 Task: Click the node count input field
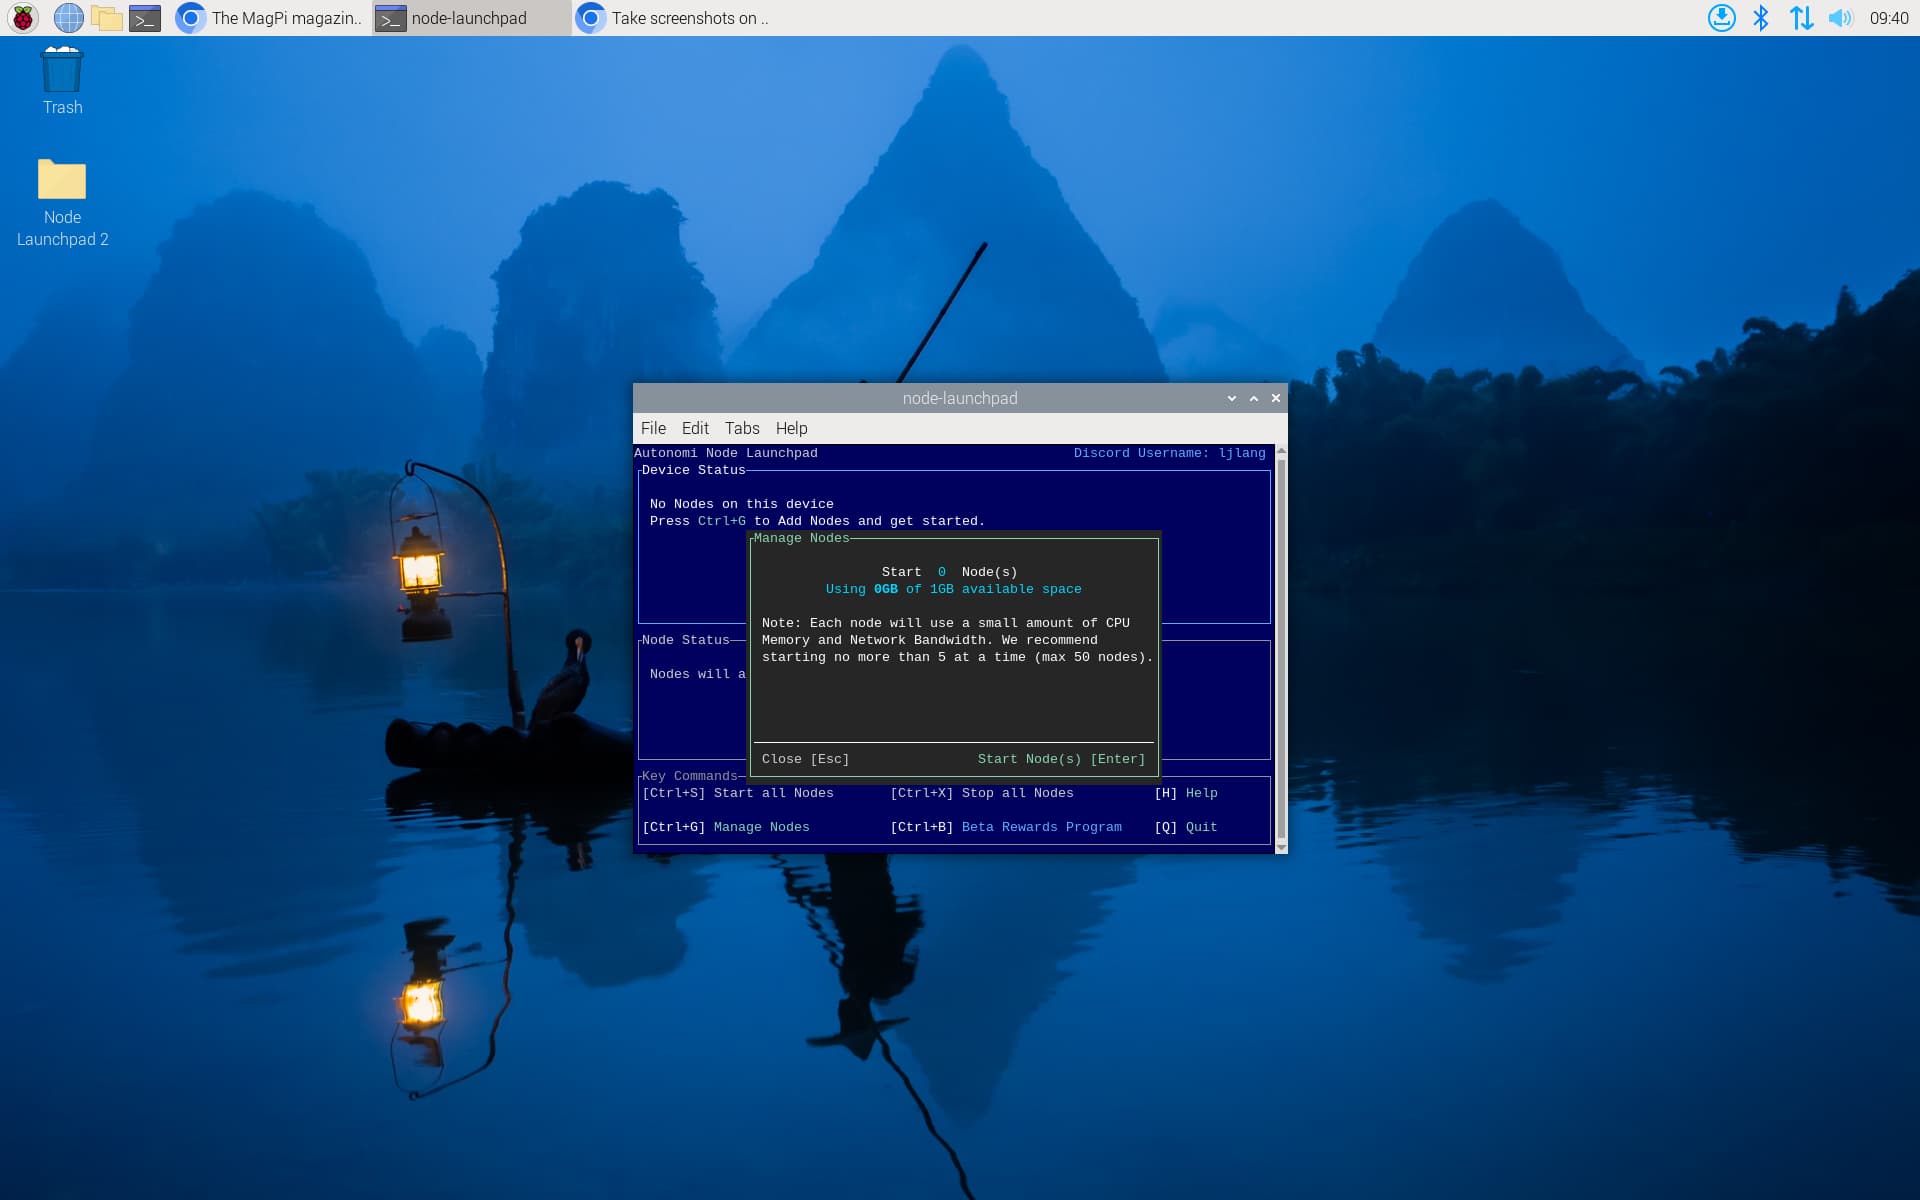click(x=941, y=572)
